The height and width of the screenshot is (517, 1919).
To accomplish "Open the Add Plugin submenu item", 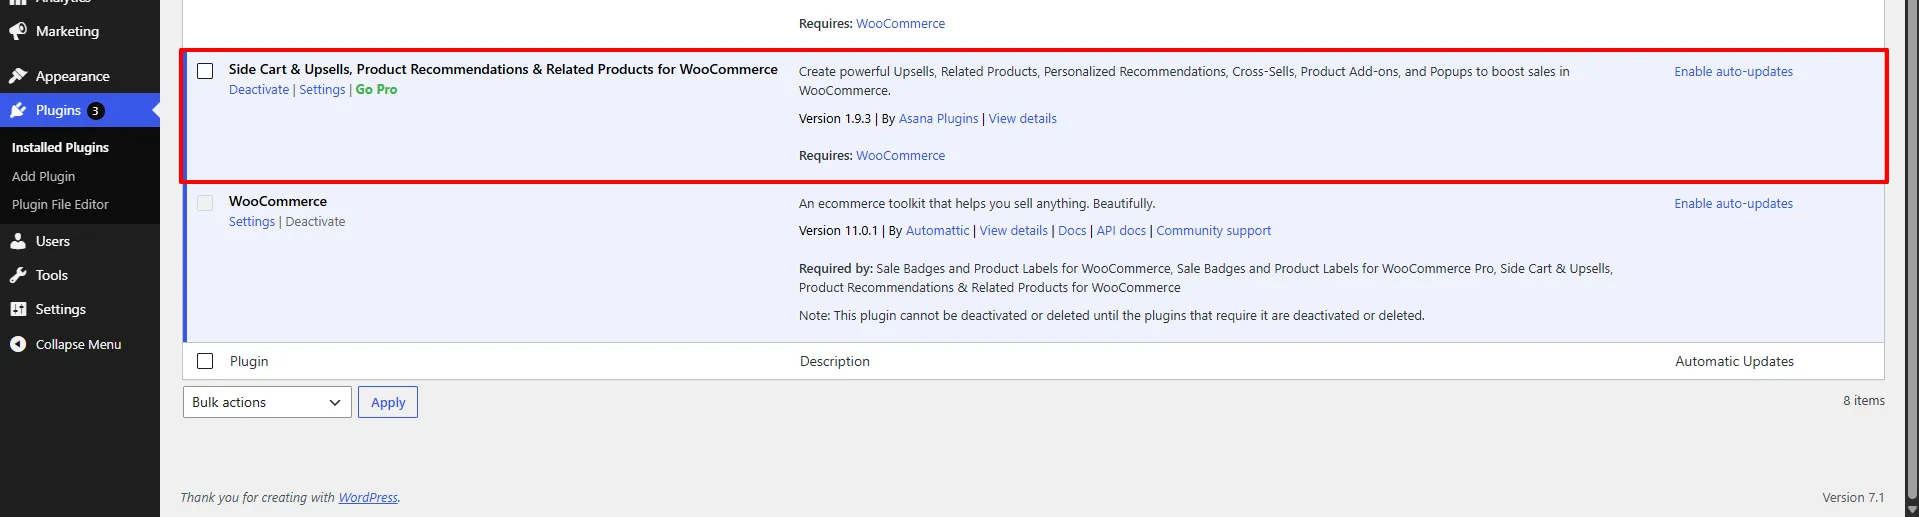I will [x=43, y=176].
